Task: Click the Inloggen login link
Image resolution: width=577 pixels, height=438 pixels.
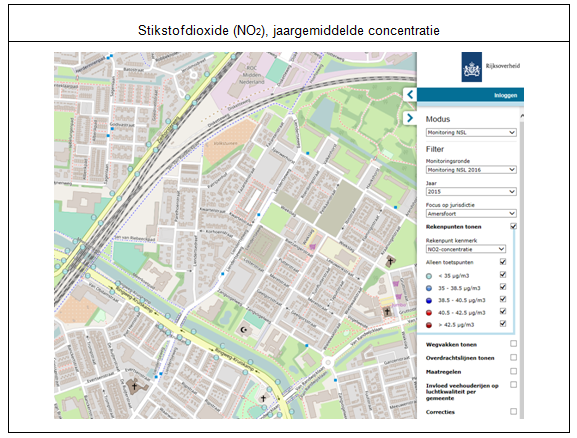Action: tap(505, 95)
